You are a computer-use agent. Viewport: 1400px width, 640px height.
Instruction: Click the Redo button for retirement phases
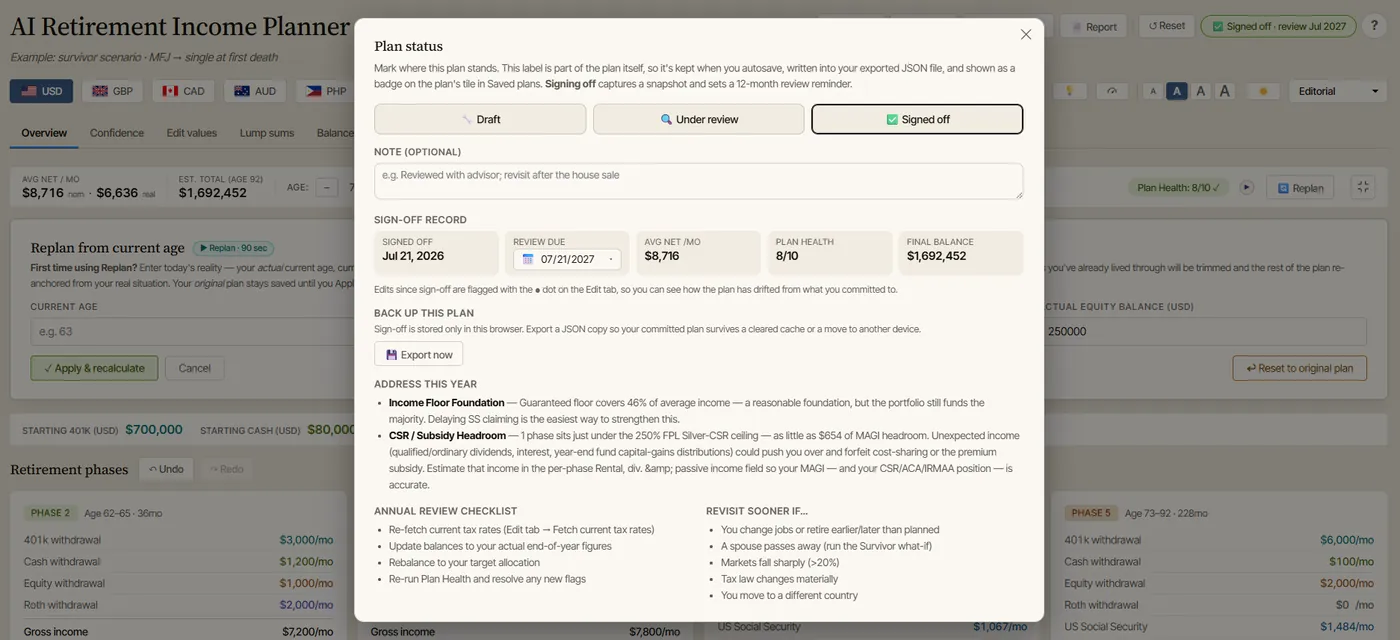225,469
